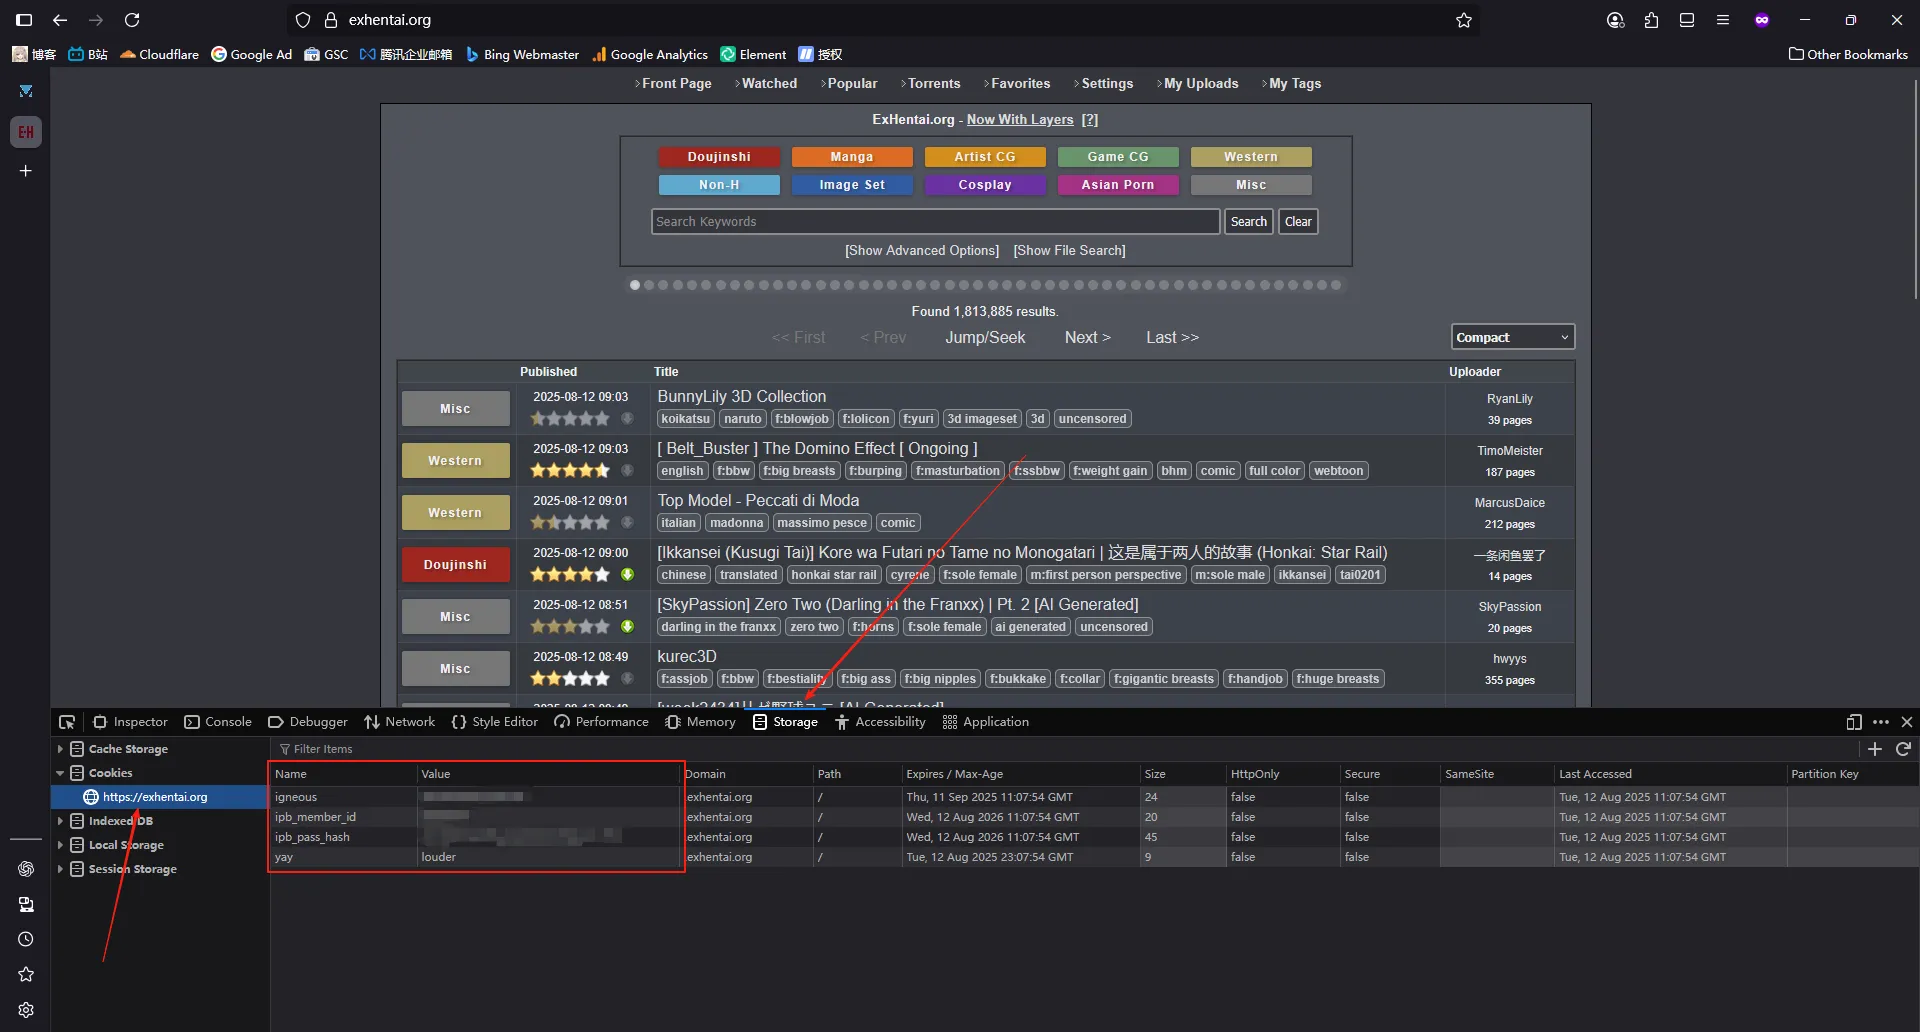
Task: Click the browser reload page icon
Action: point(132,20)
